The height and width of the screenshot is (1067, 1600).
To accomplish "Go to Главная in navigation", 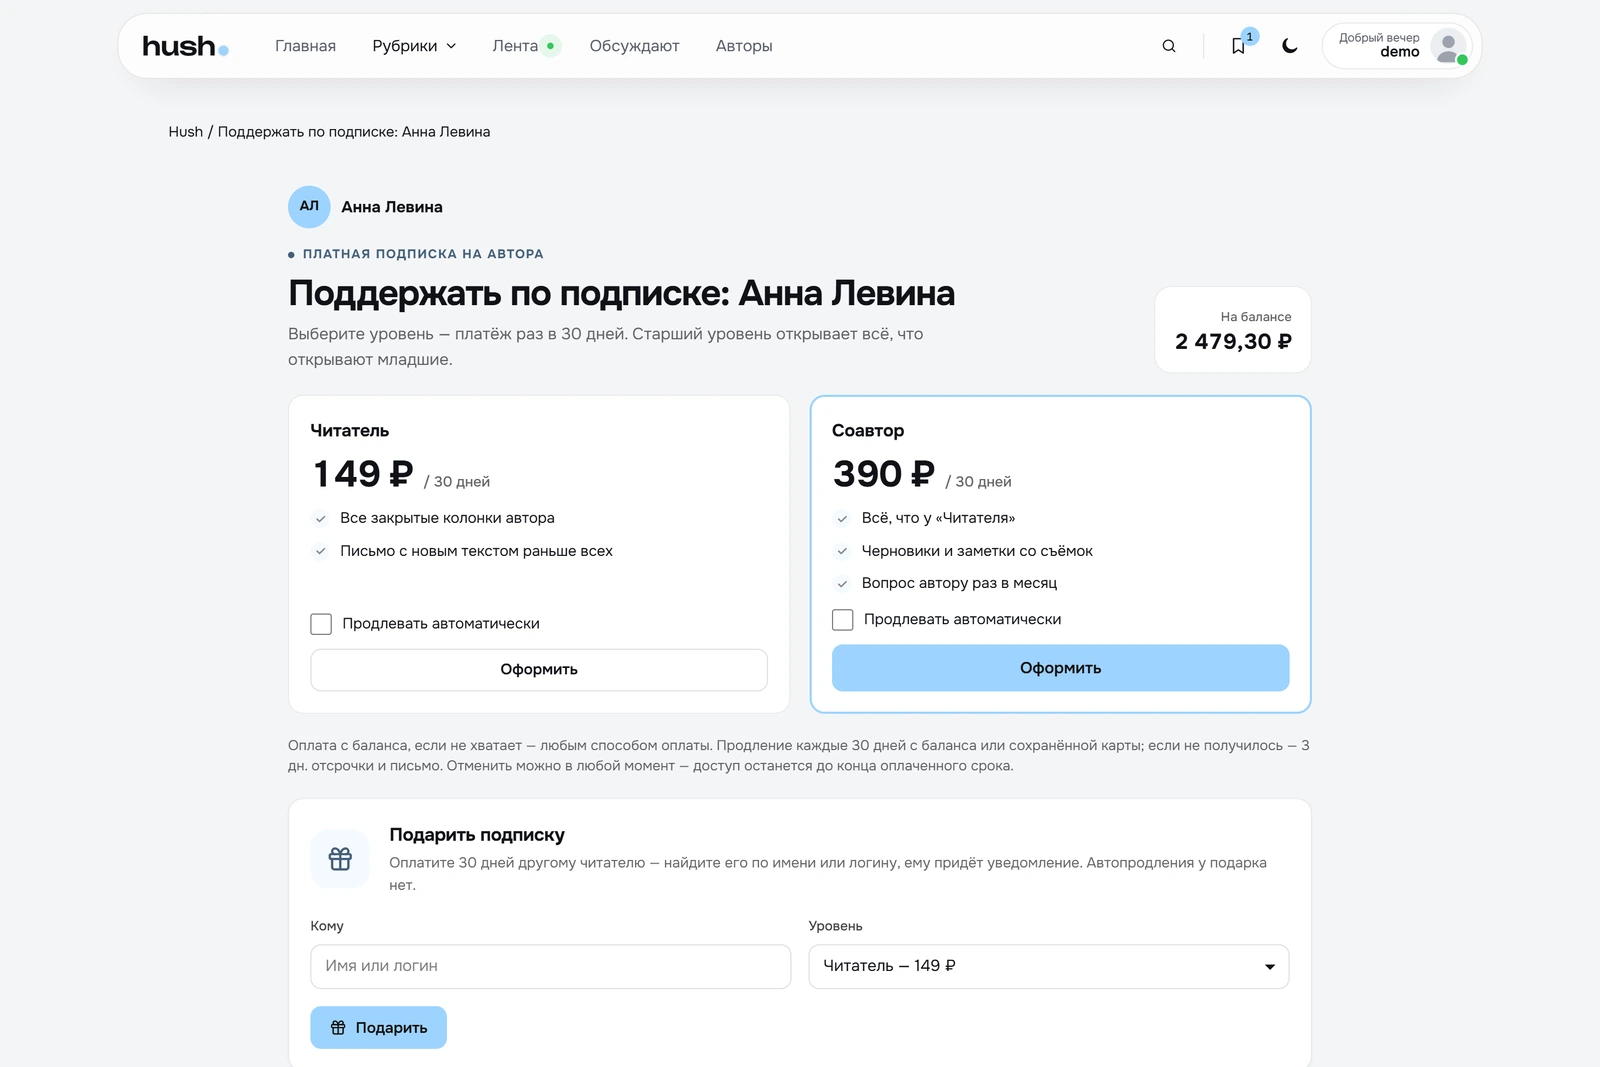I will pyautogui.click(x=306, y=46).
